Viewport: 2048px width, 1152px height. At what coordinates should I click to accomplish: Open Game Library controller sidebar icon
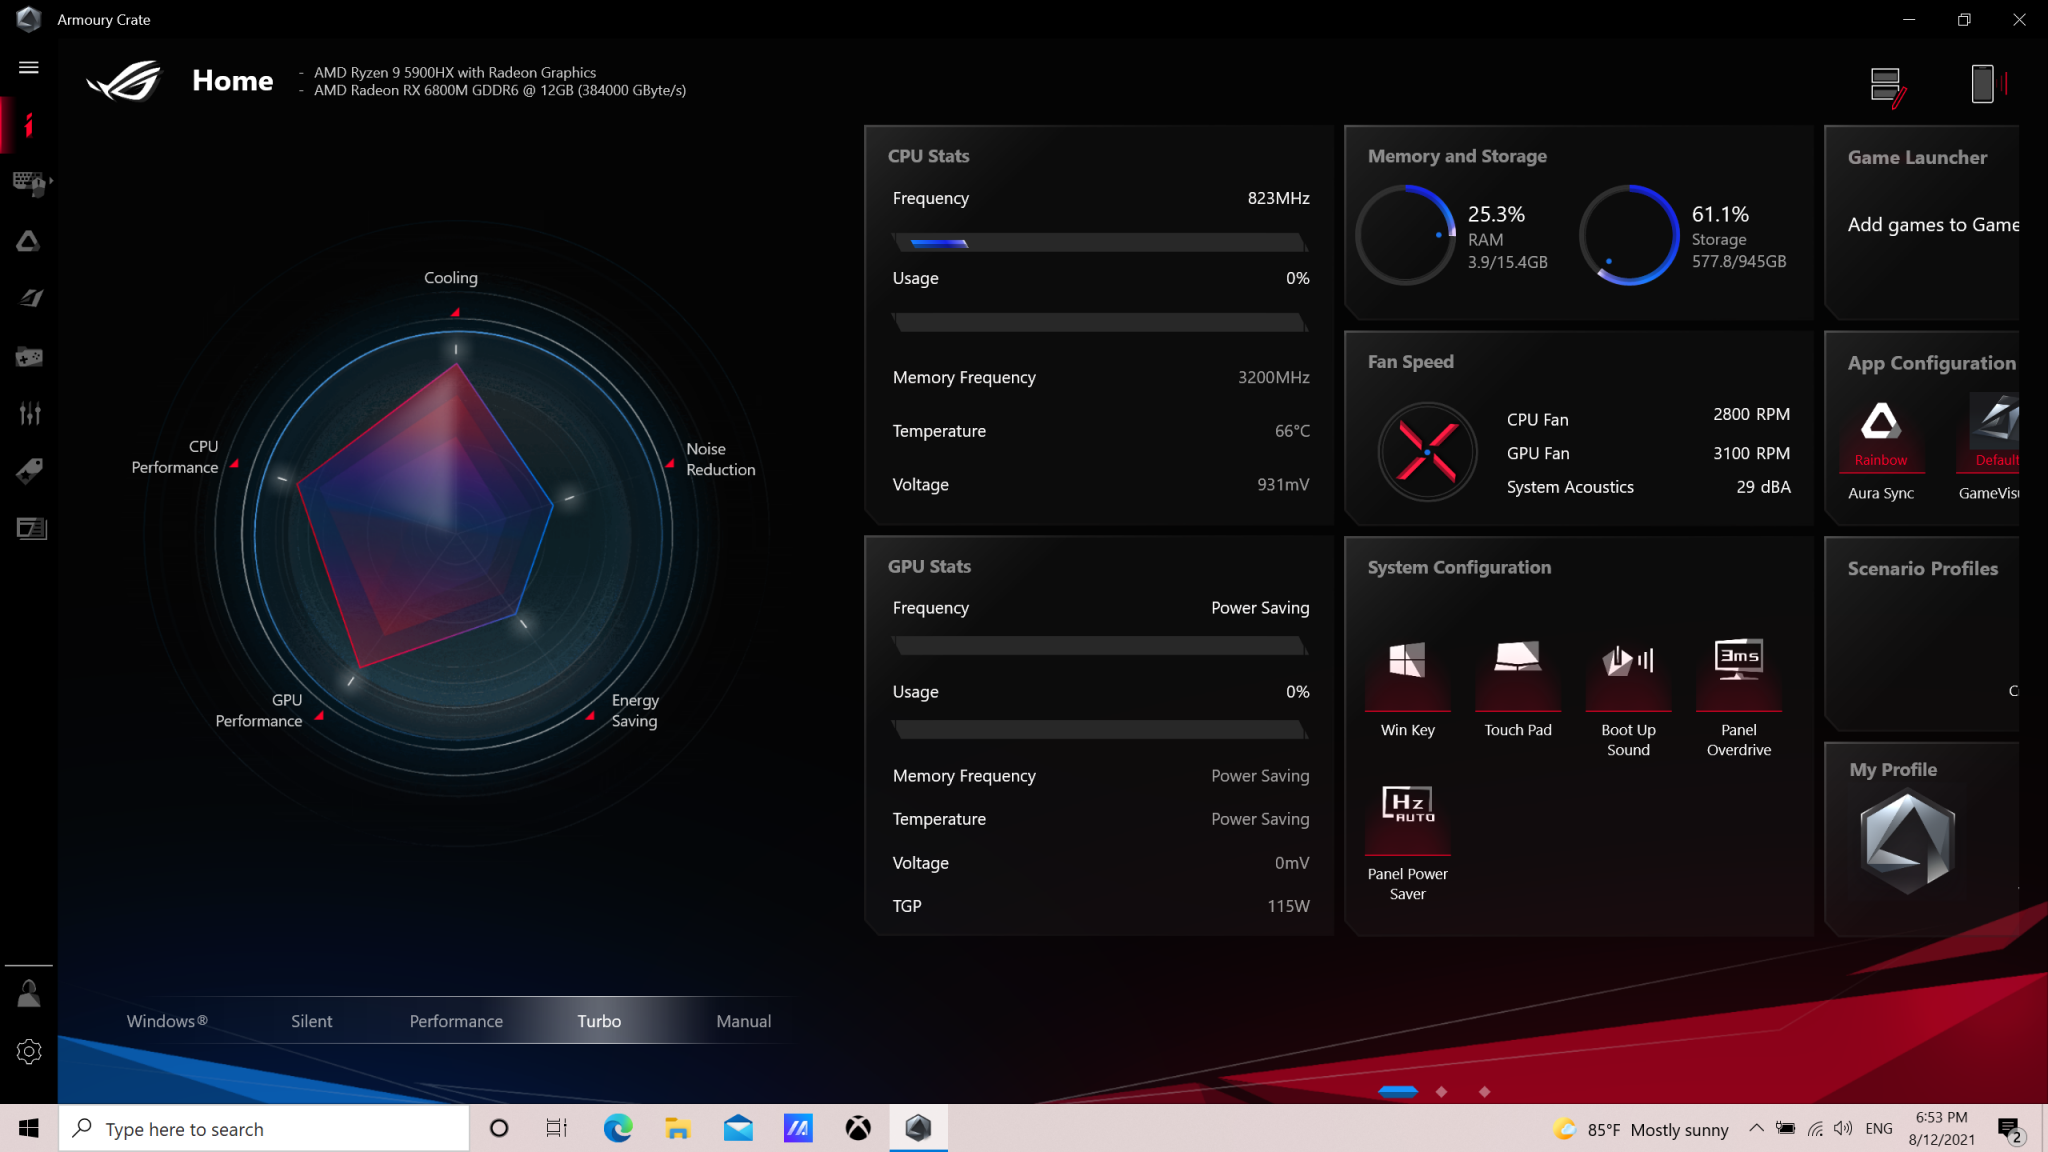pyautogui.click(x=29, y=357)
